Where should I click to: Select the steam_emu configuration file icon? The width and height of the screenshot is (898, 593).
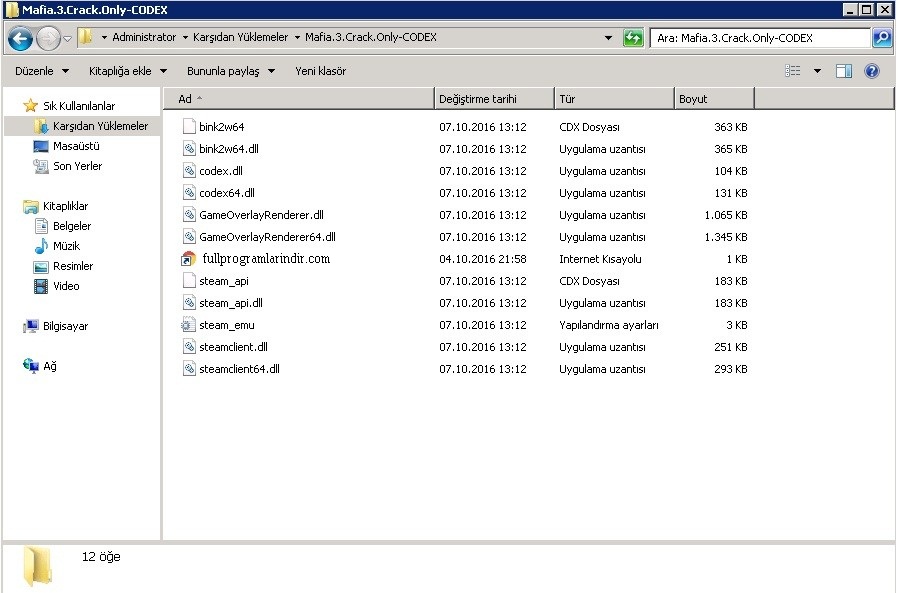pos(189,325)
